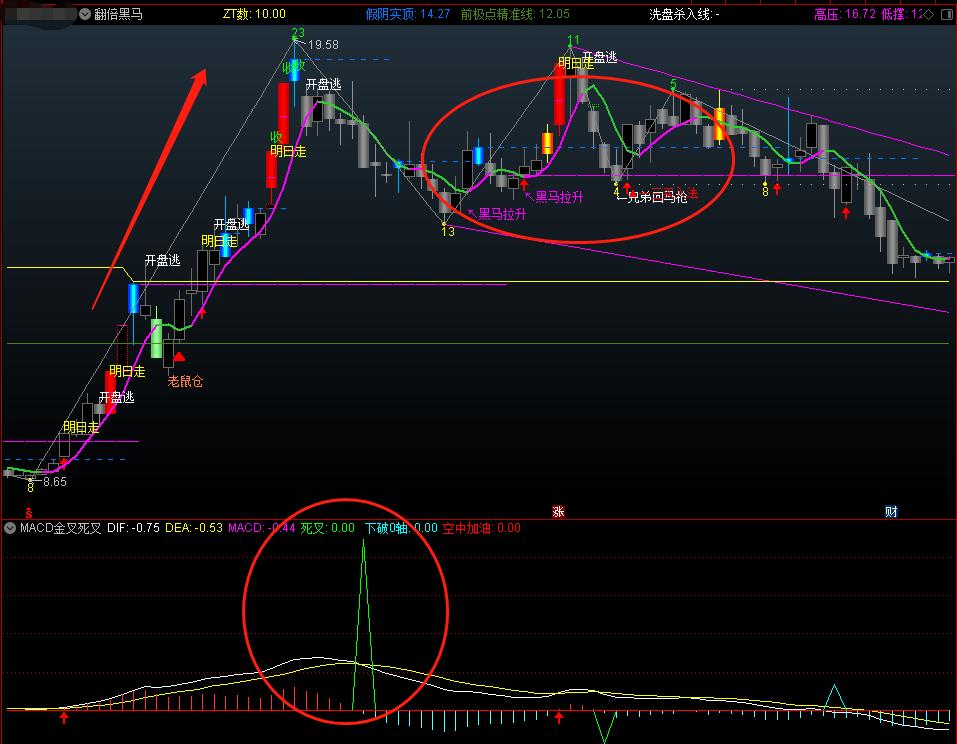The height and width of the screenshot is (744, 957).
Task: Click the 兄弟回马枪 signal label
Action: tap(656, 197)
